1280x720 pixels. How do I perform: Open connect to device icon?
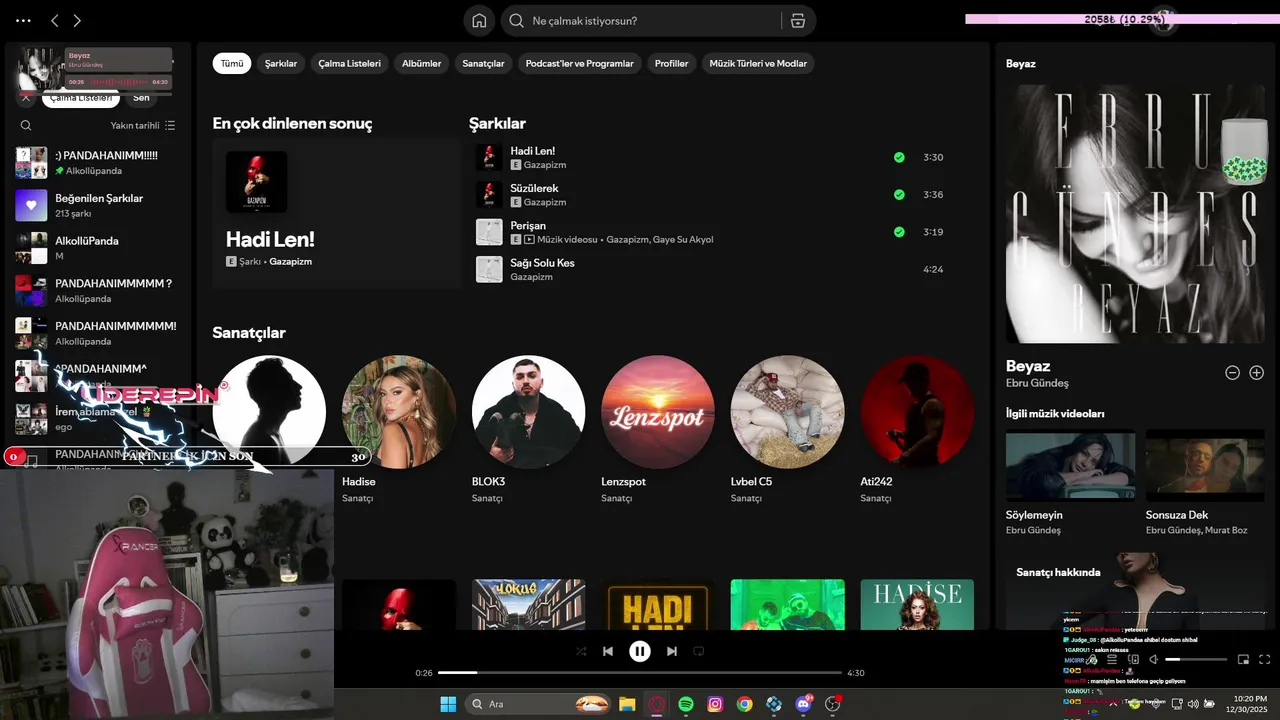[1133, 659]
